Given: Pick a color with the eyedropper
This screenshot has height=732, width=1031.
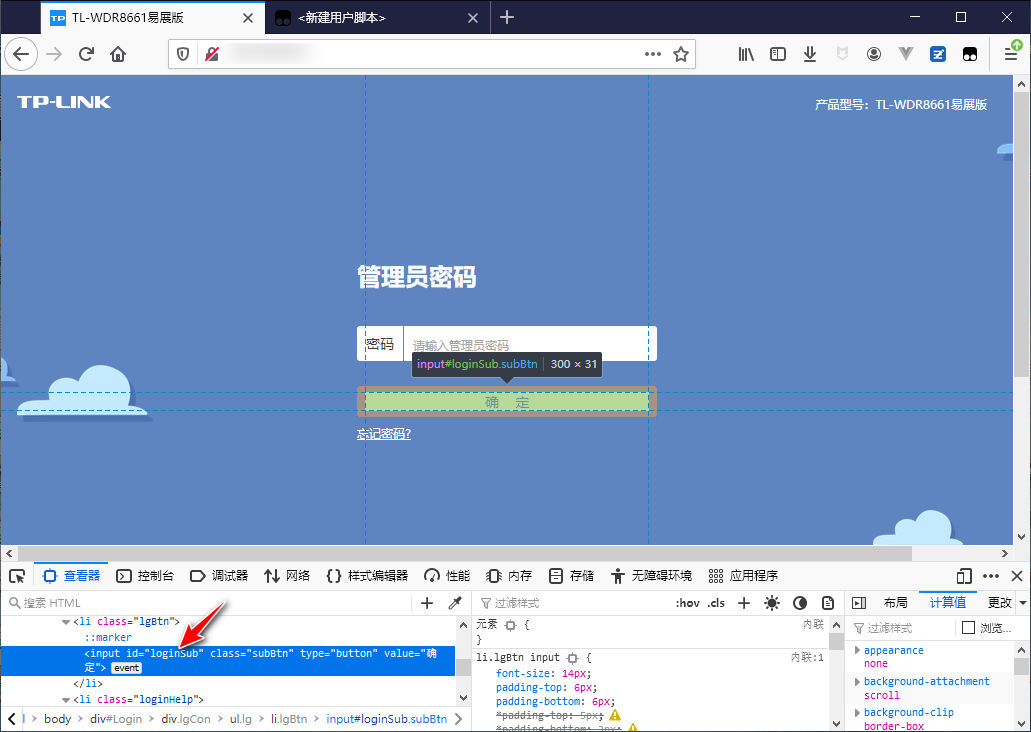Looking at the screenshot, I should [x=454, y=603].
